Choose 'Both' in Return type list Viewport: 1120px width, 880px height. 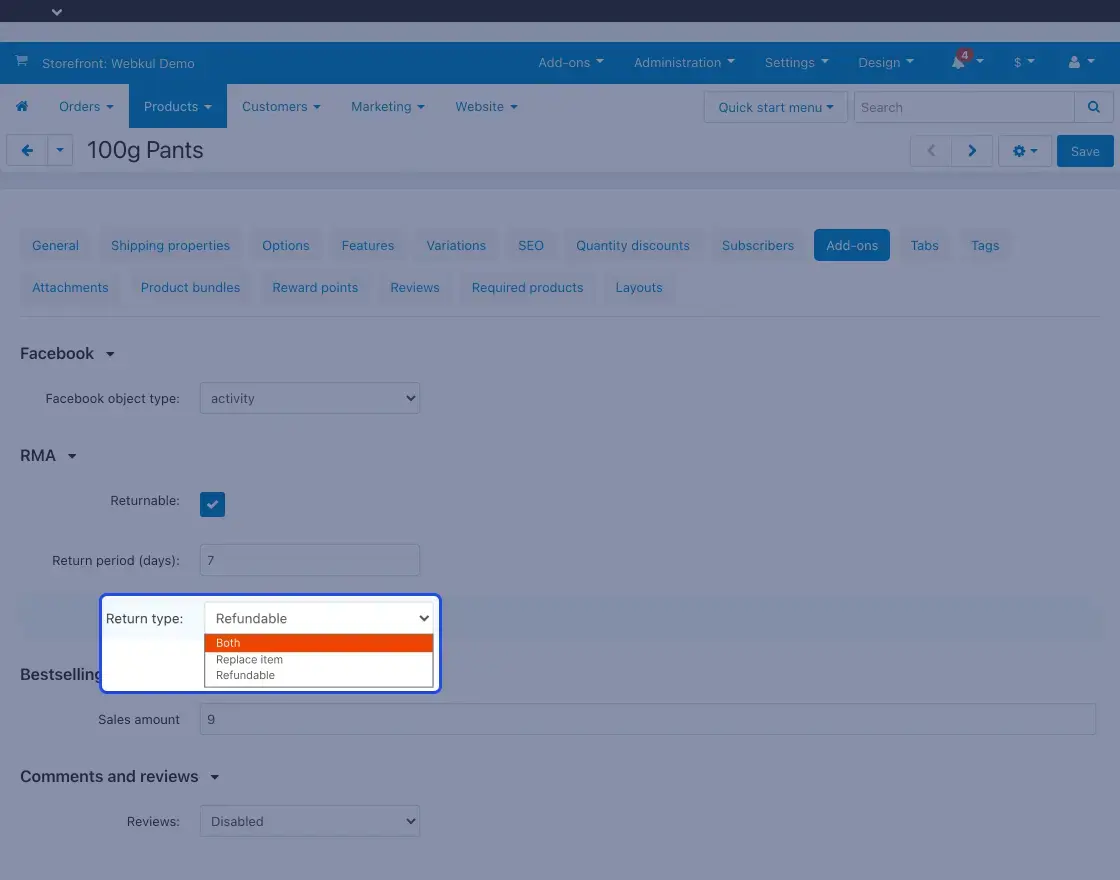318,643
